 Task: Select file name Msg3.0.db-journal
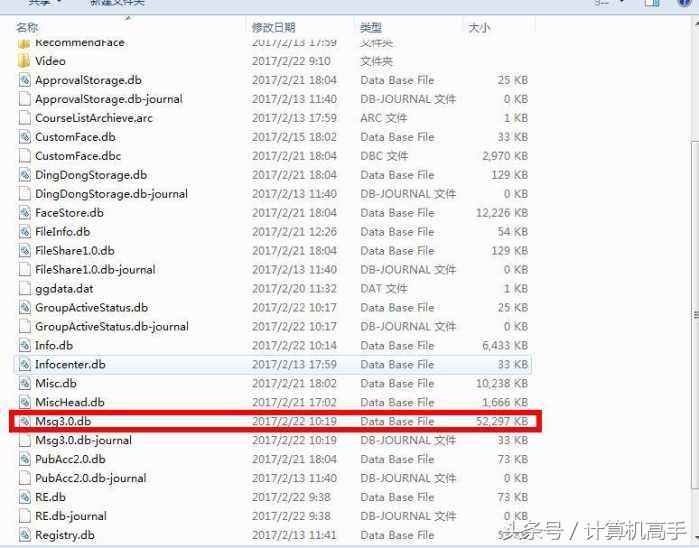click(83, 440)
